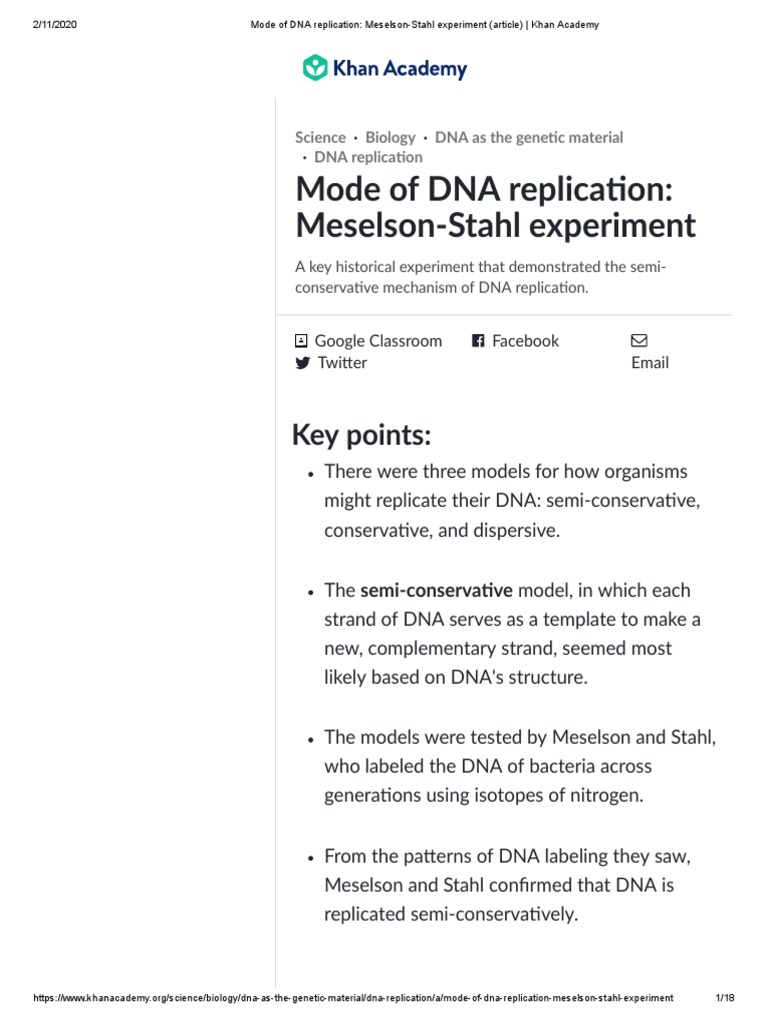Click the Email text label
Viewport: 768px width, 1024px height.
point(650,363)
